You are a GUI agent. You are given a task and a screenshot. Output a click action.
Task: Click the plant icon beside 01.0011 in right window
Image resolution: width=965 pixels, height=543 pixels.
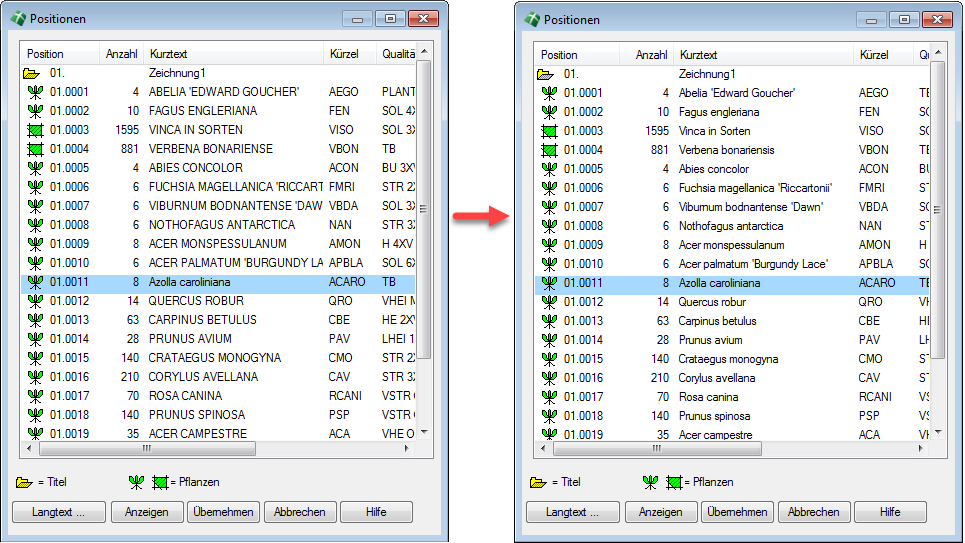548,283
